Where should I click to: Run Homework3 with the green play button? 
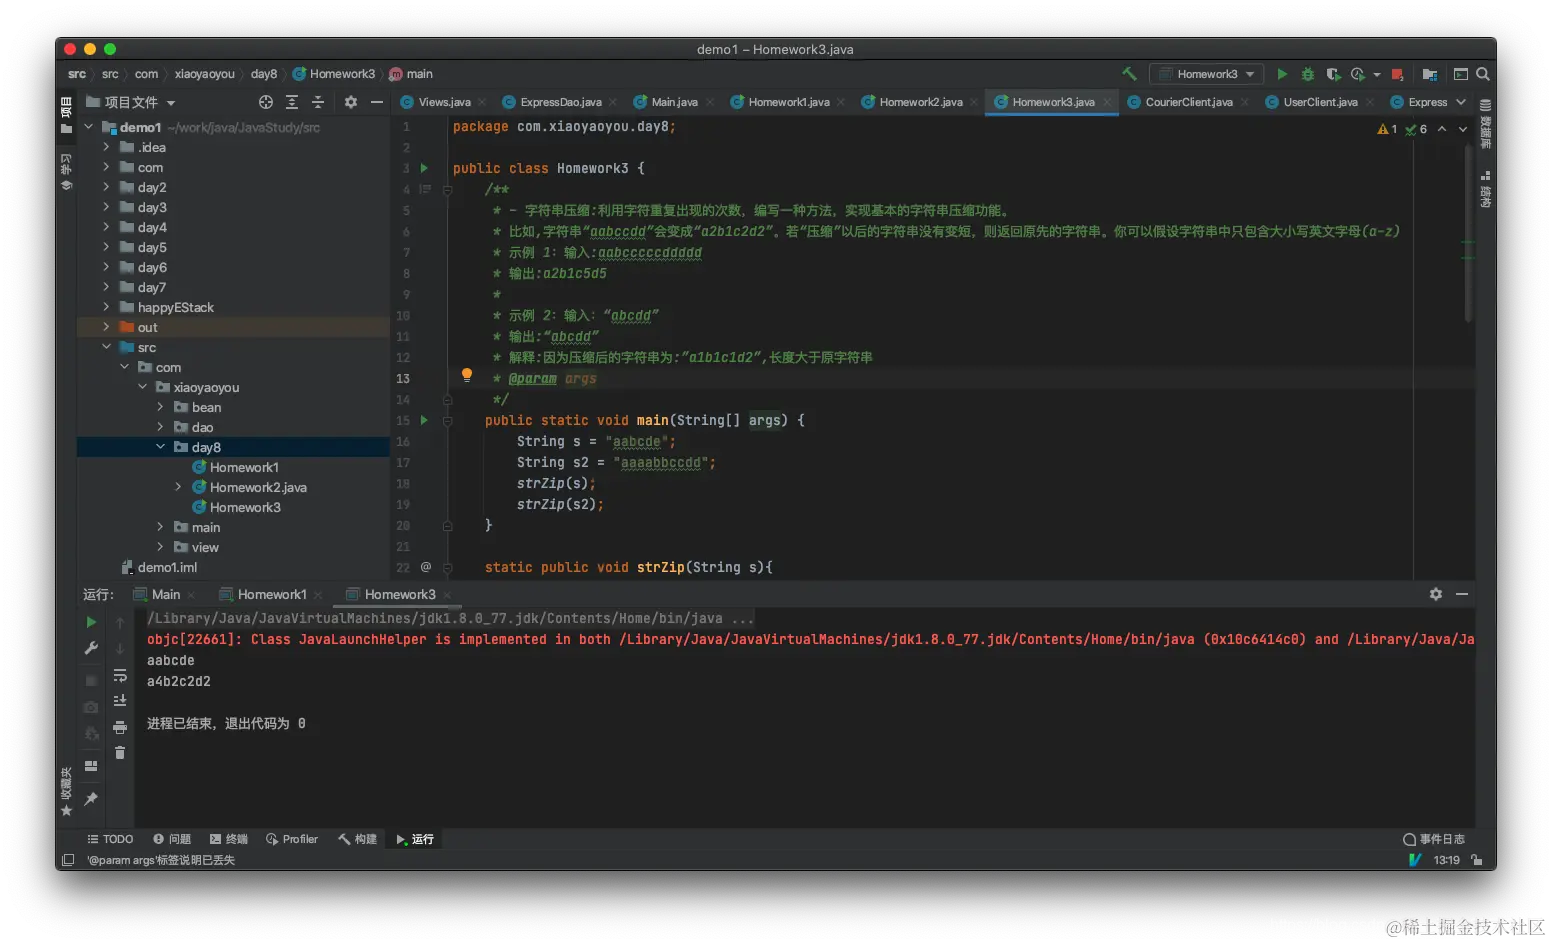[1282, 74]
